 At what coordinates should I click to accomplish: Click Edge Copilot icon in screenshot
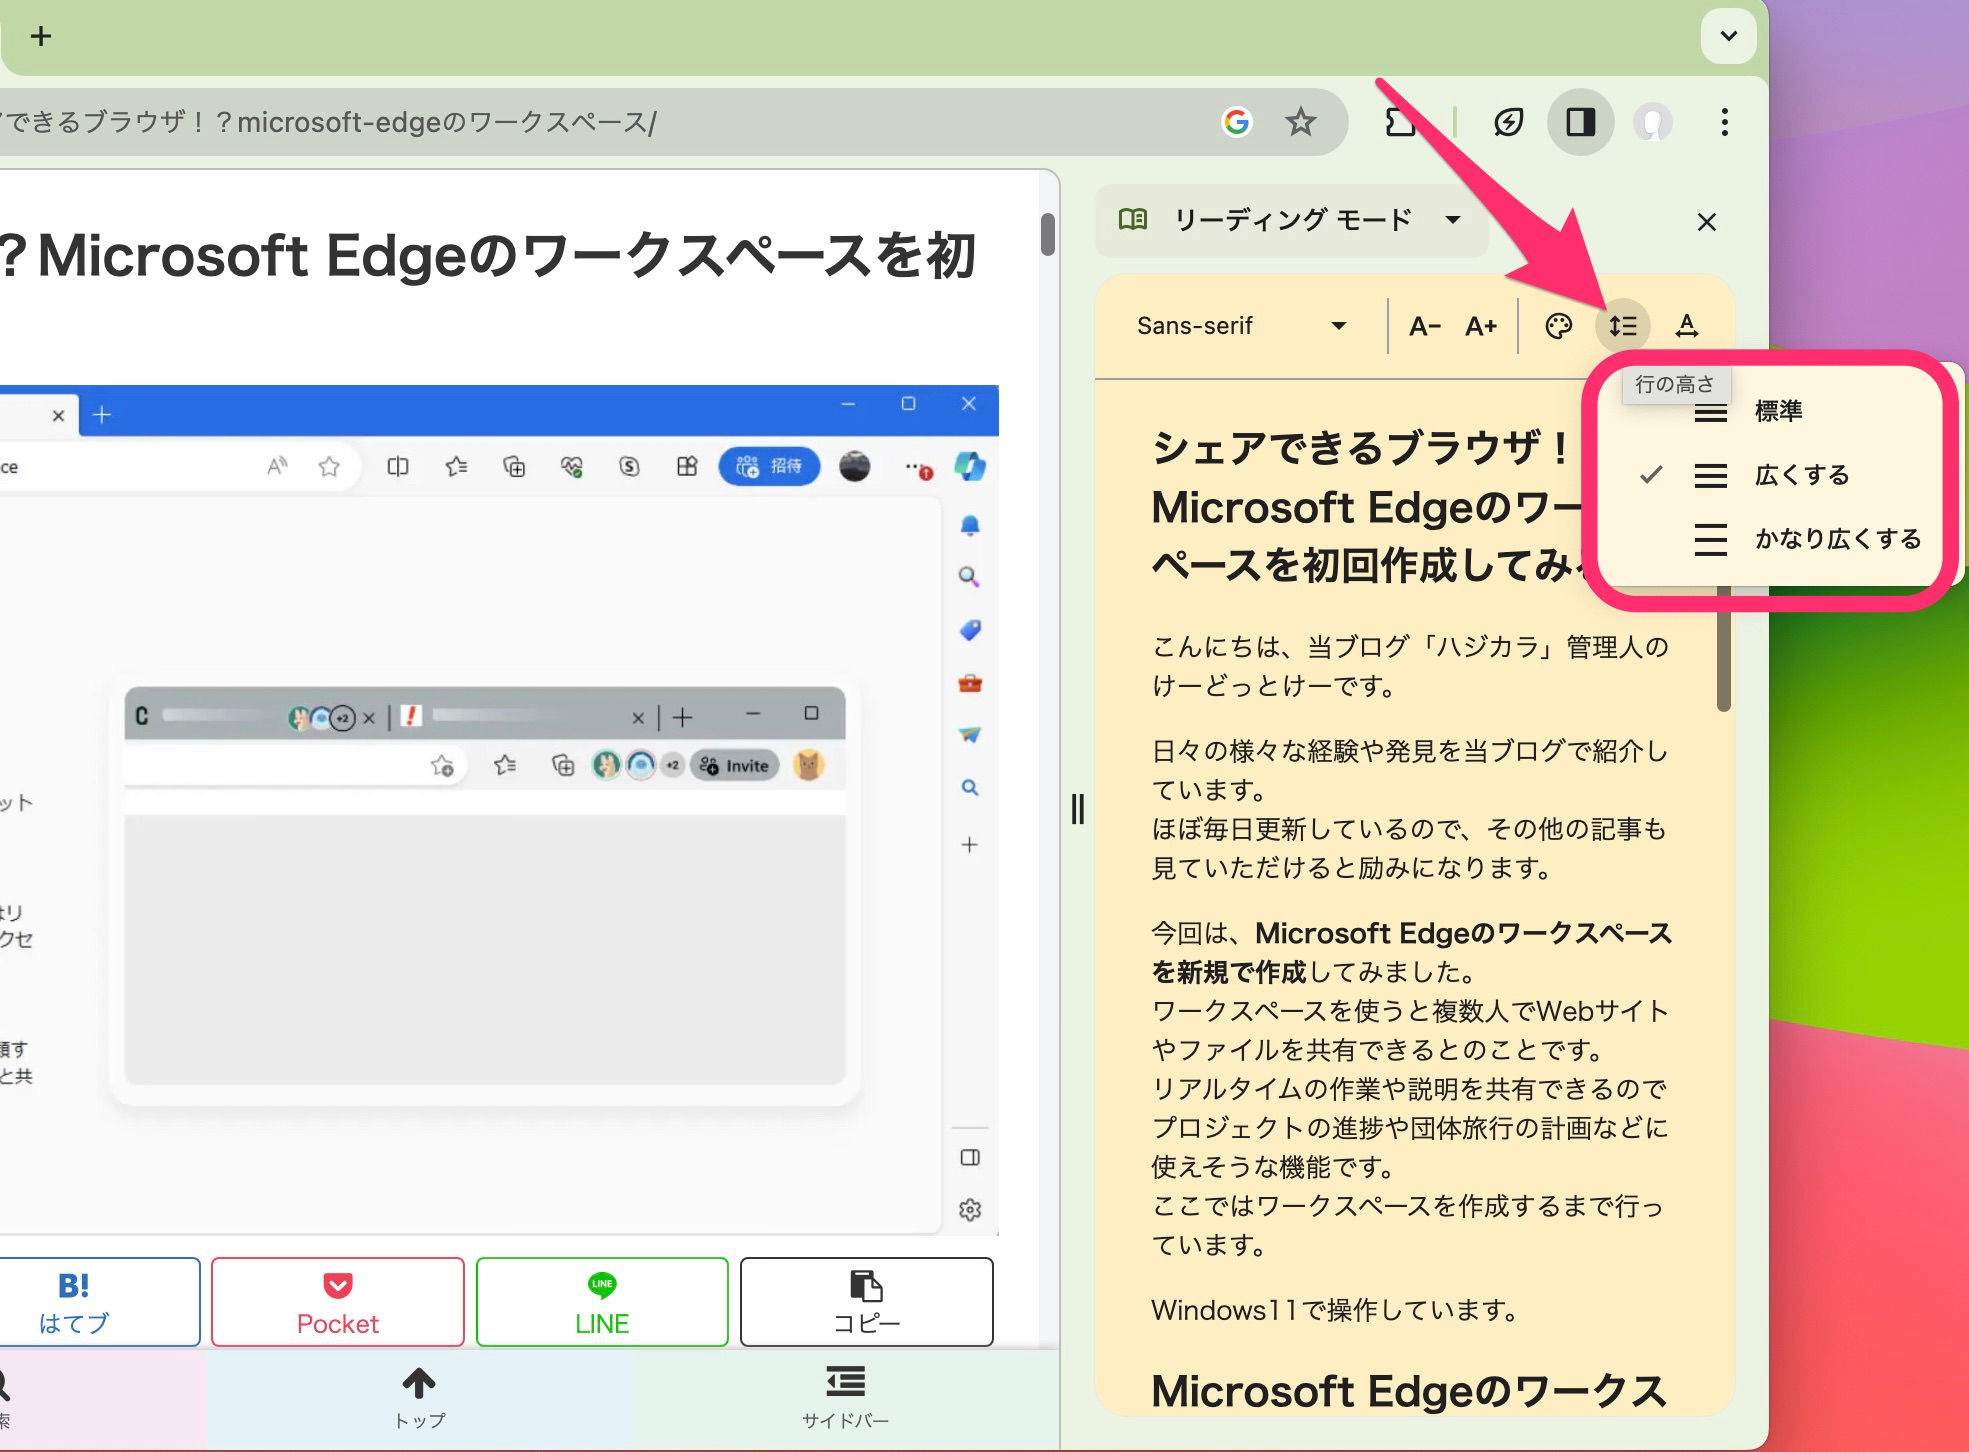[x=970, y=466]
